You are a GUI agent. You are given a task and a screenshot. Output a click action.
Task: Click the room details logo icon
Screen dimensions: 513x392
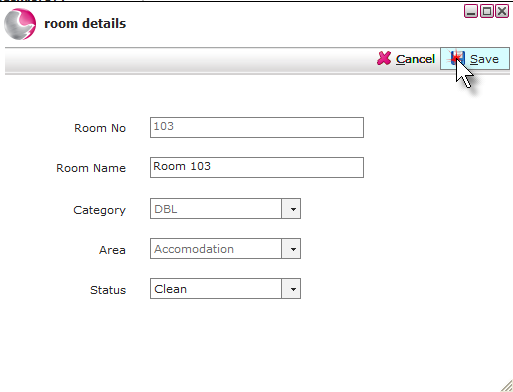20,24
